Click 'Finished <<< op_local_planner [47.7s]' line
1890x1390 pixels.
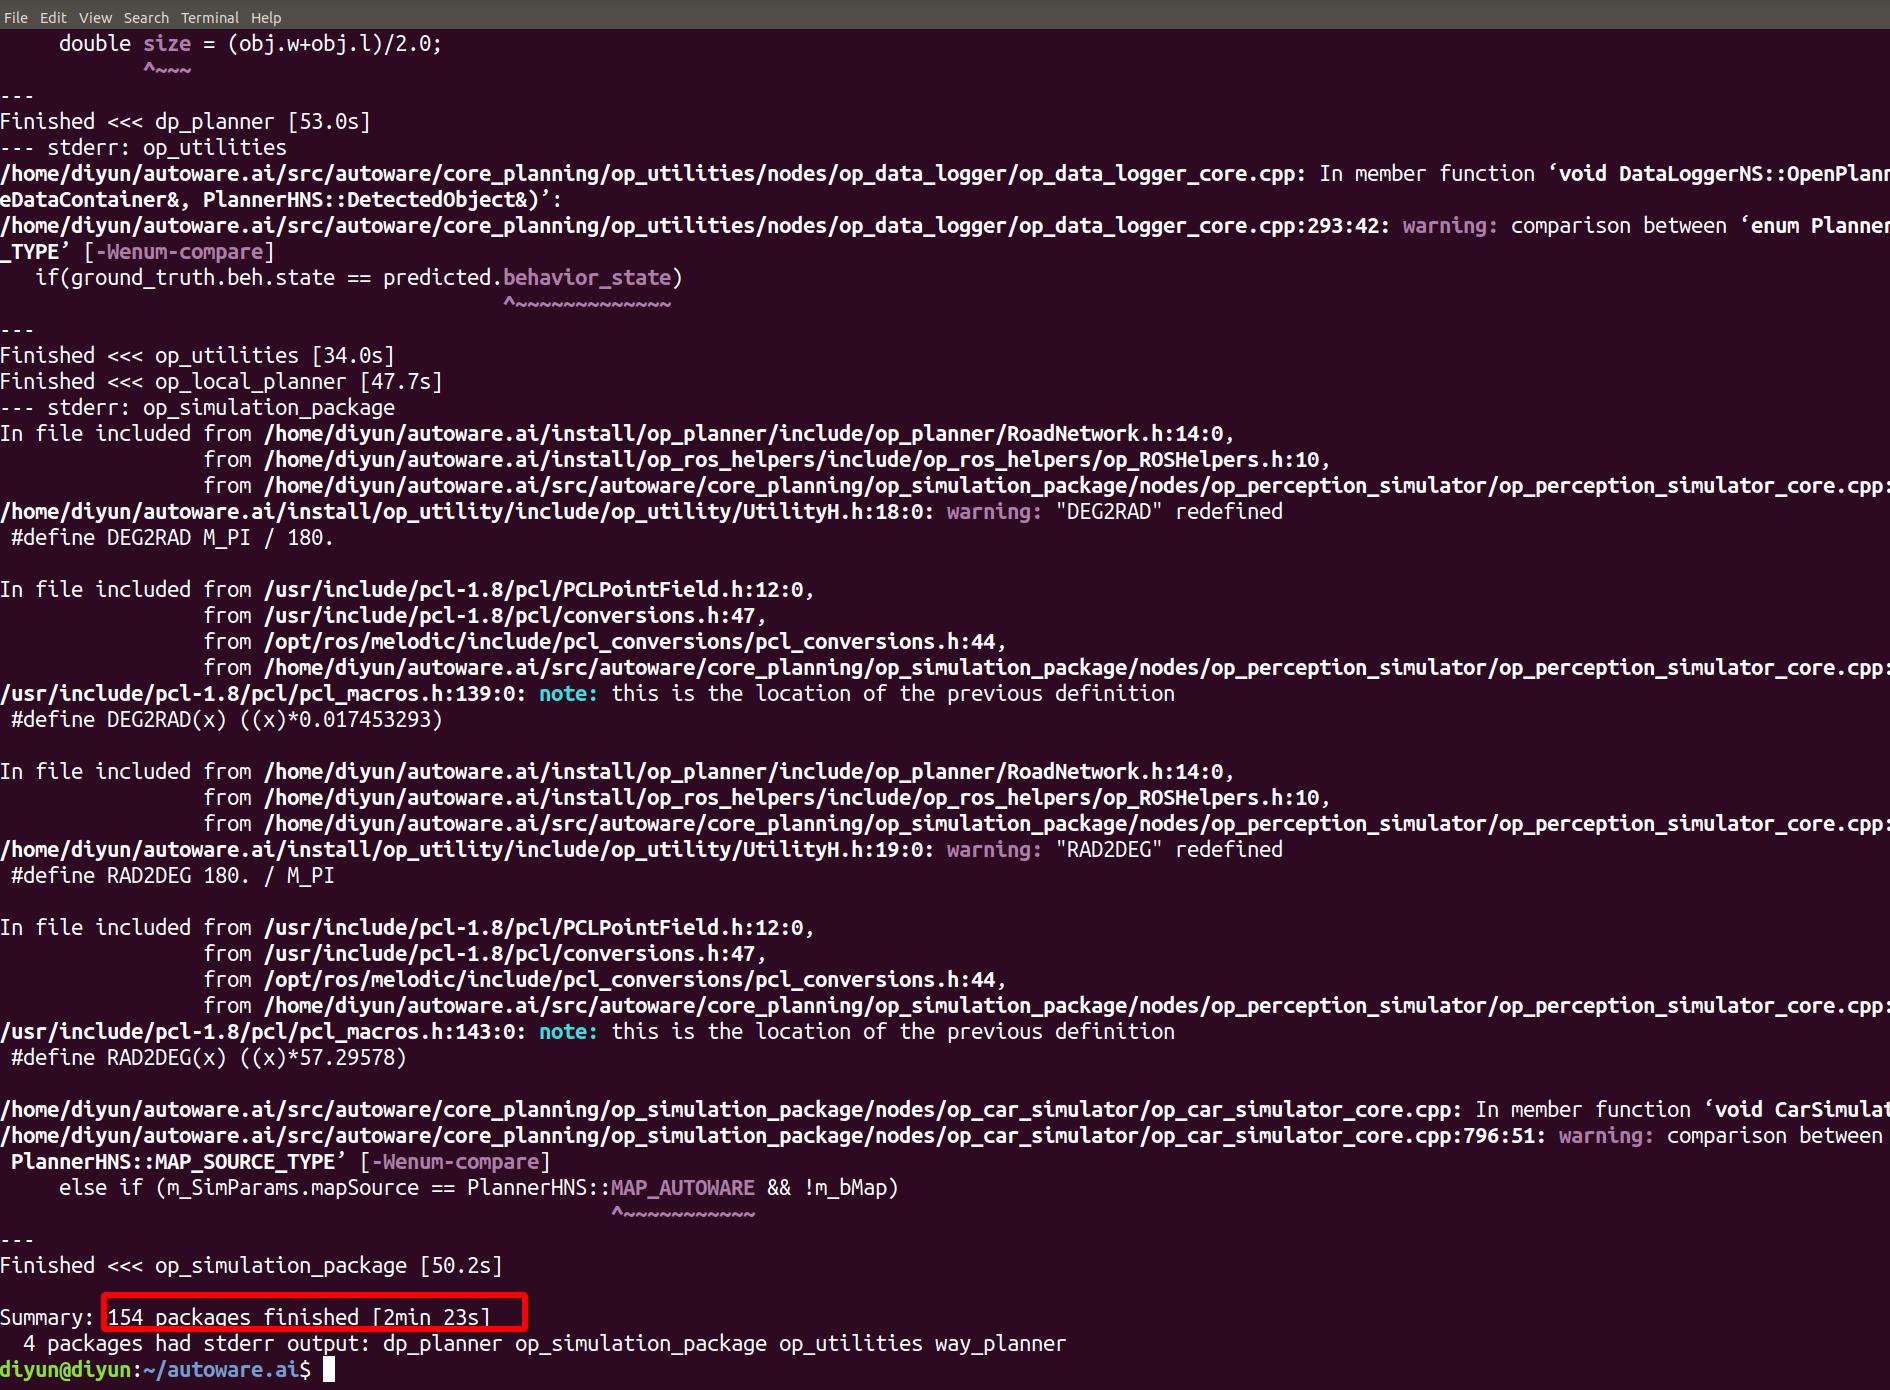221,382
